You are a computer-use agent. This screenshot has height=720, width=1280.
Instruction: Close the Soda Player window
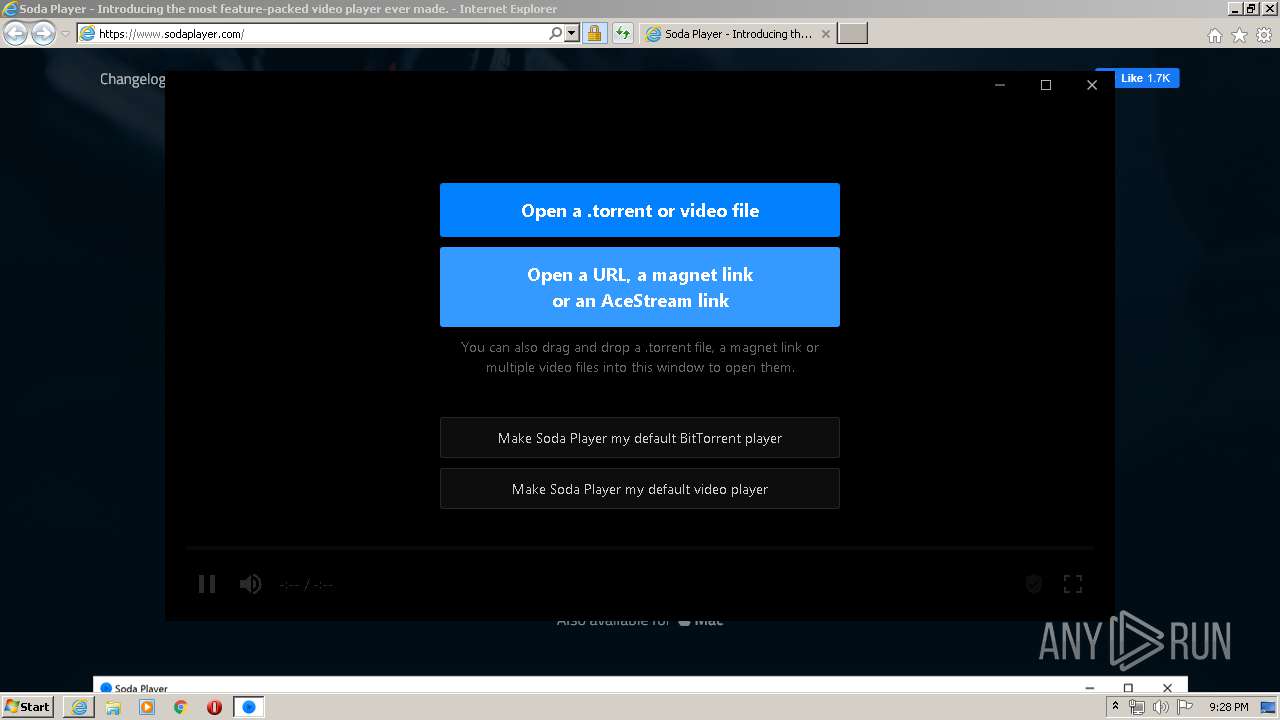point(1092,85)
